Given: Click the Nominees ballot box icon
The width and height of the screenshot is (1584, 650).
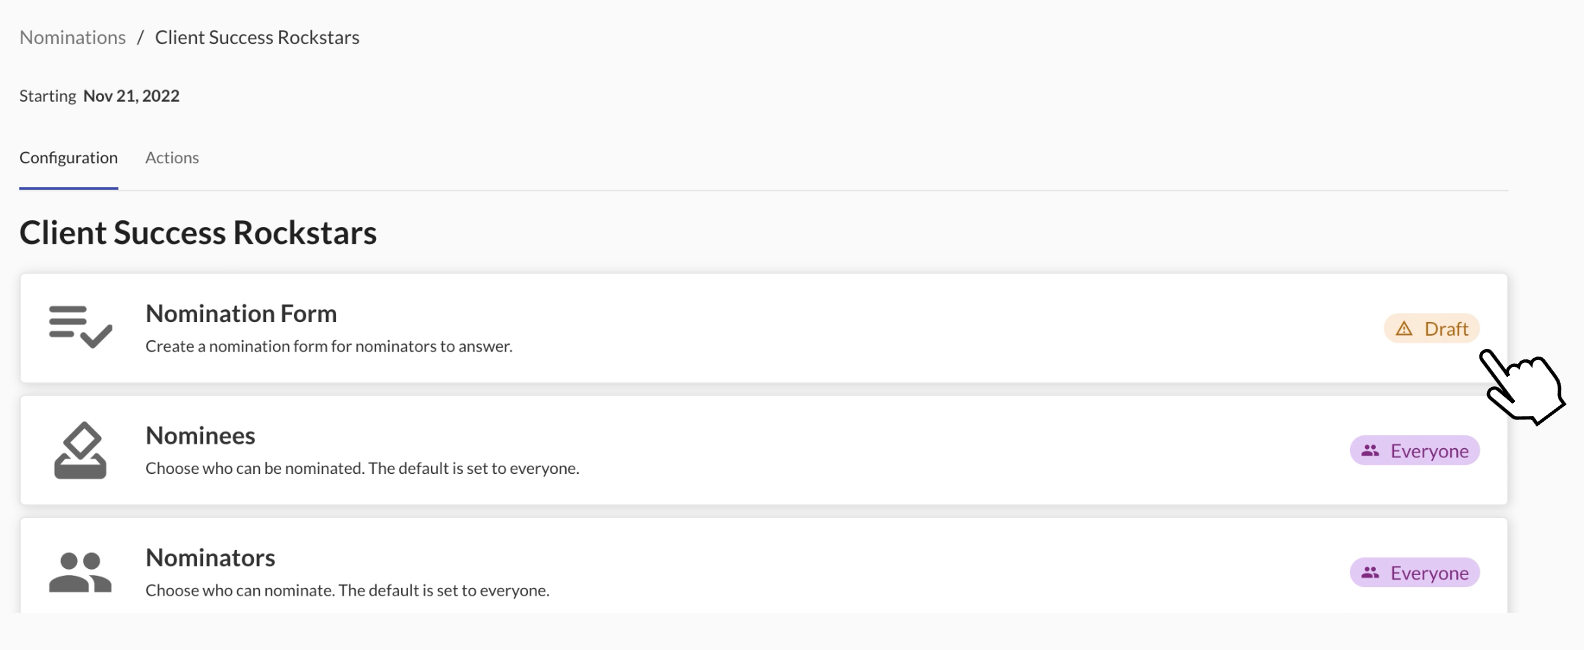Looking at the screenshot, I should coord(80,450).
